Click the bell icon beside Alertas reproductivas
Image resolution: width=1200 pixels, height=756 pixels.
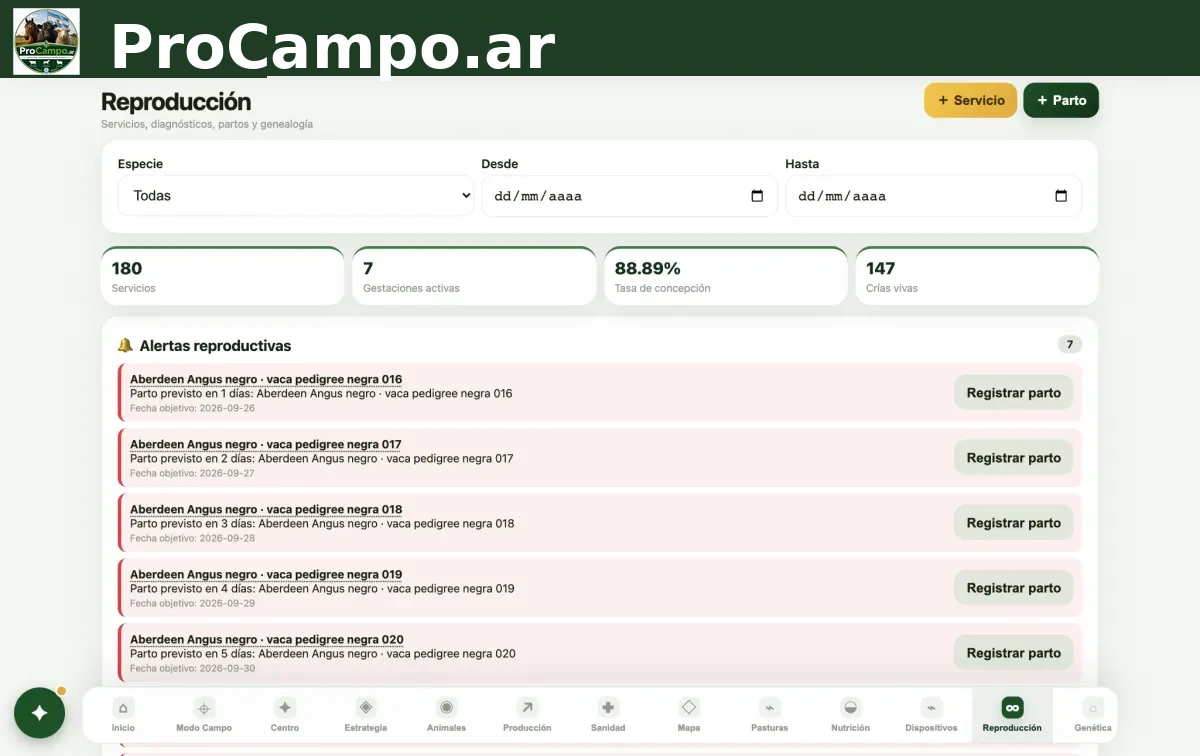click(125, 345)
